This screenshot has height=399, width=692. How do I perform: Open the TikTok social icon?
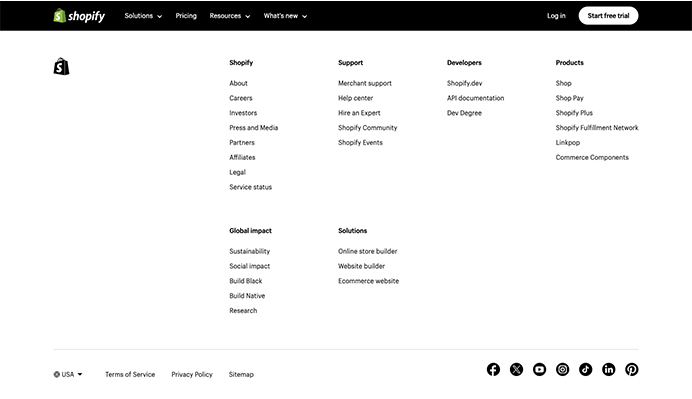(x=586, y=369)
